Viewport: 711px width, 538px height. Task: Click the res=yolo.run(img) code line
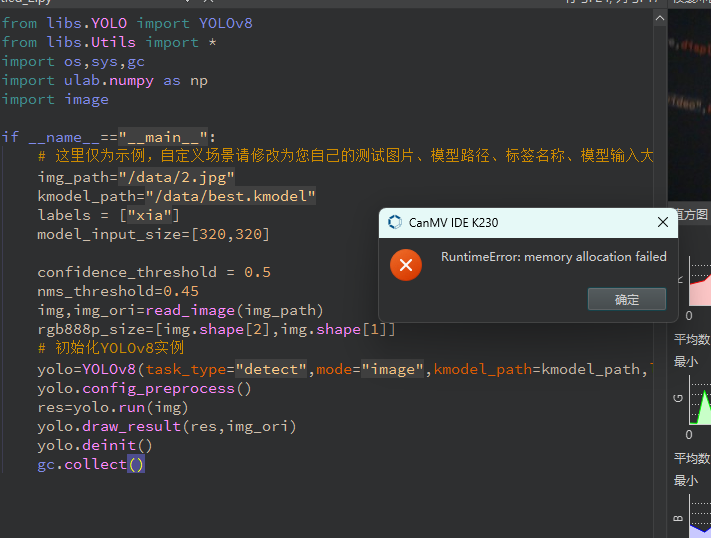pyautogui.click(x=113, y=407)
